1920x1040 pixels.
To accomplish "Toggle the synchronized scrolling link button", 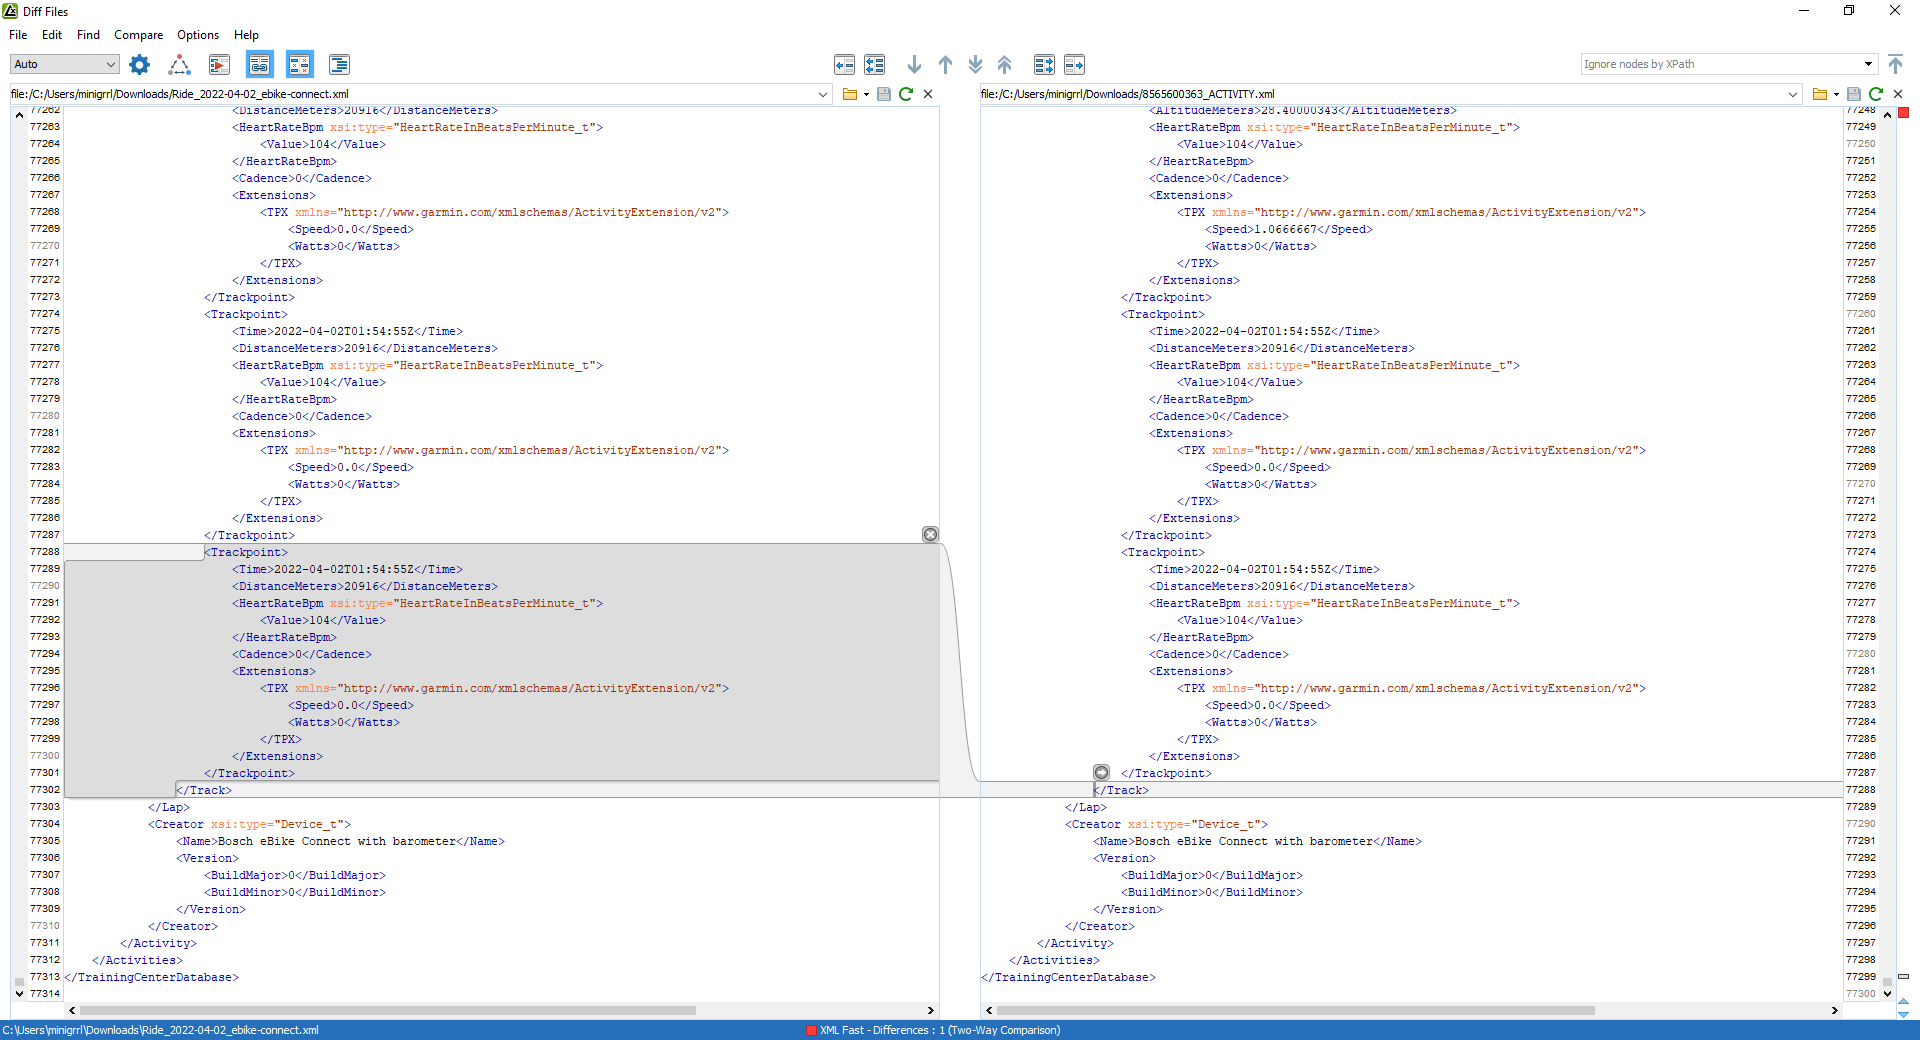I will tap(260, 65).
